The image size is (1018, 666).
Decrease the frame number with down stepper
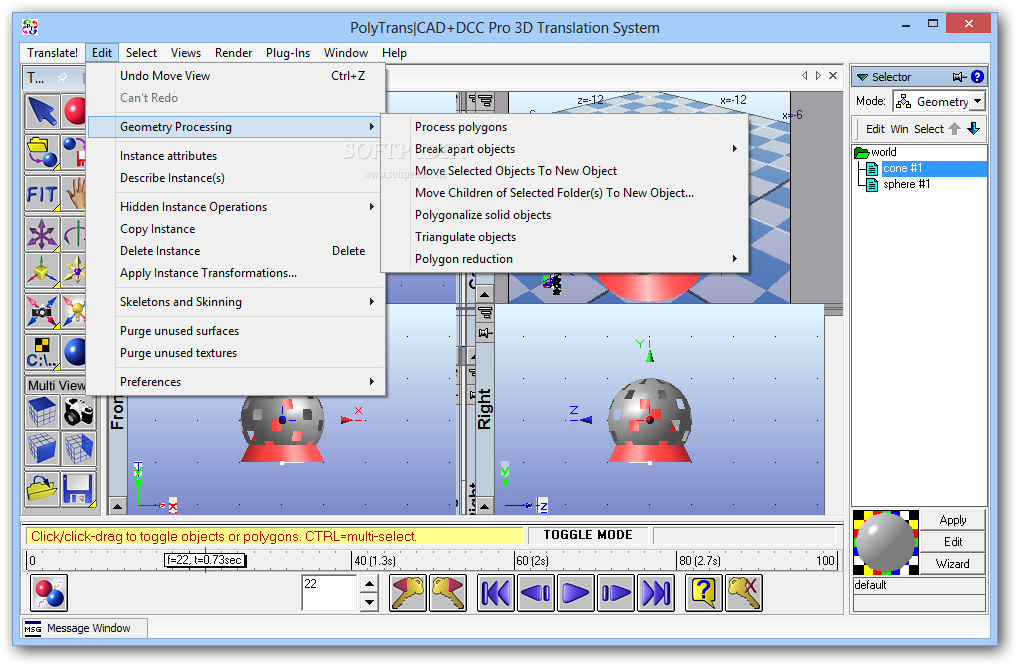click(x=369, y=602)
